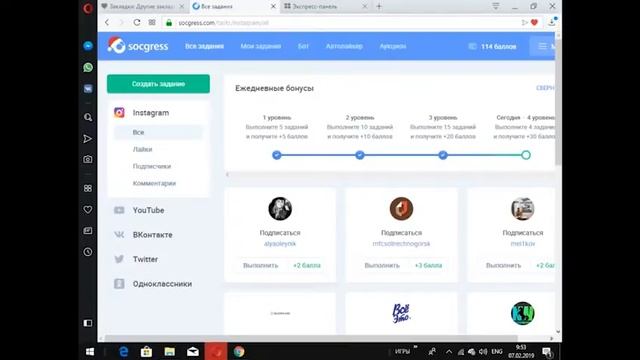Click the 1 уровень bonus checkpoint
Viewport: 640px width, 360px height.
click(277, 155)
